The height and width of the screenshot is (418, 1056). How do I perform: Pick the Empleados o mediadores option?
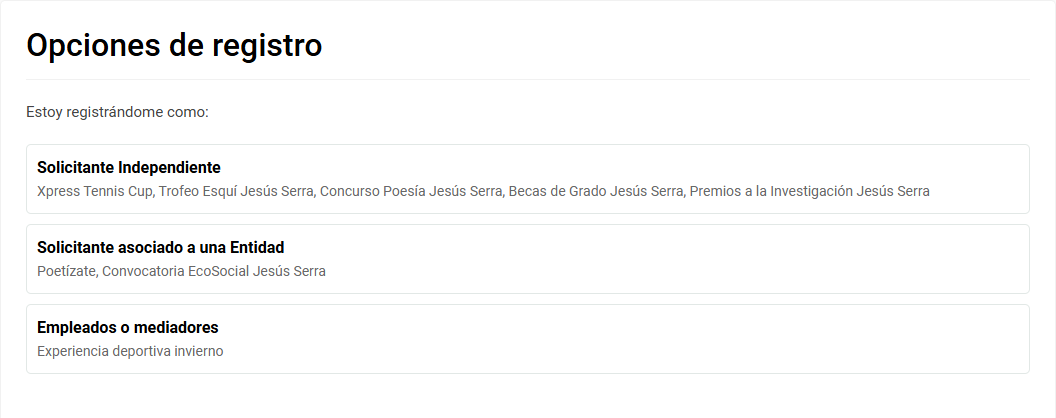527,339
